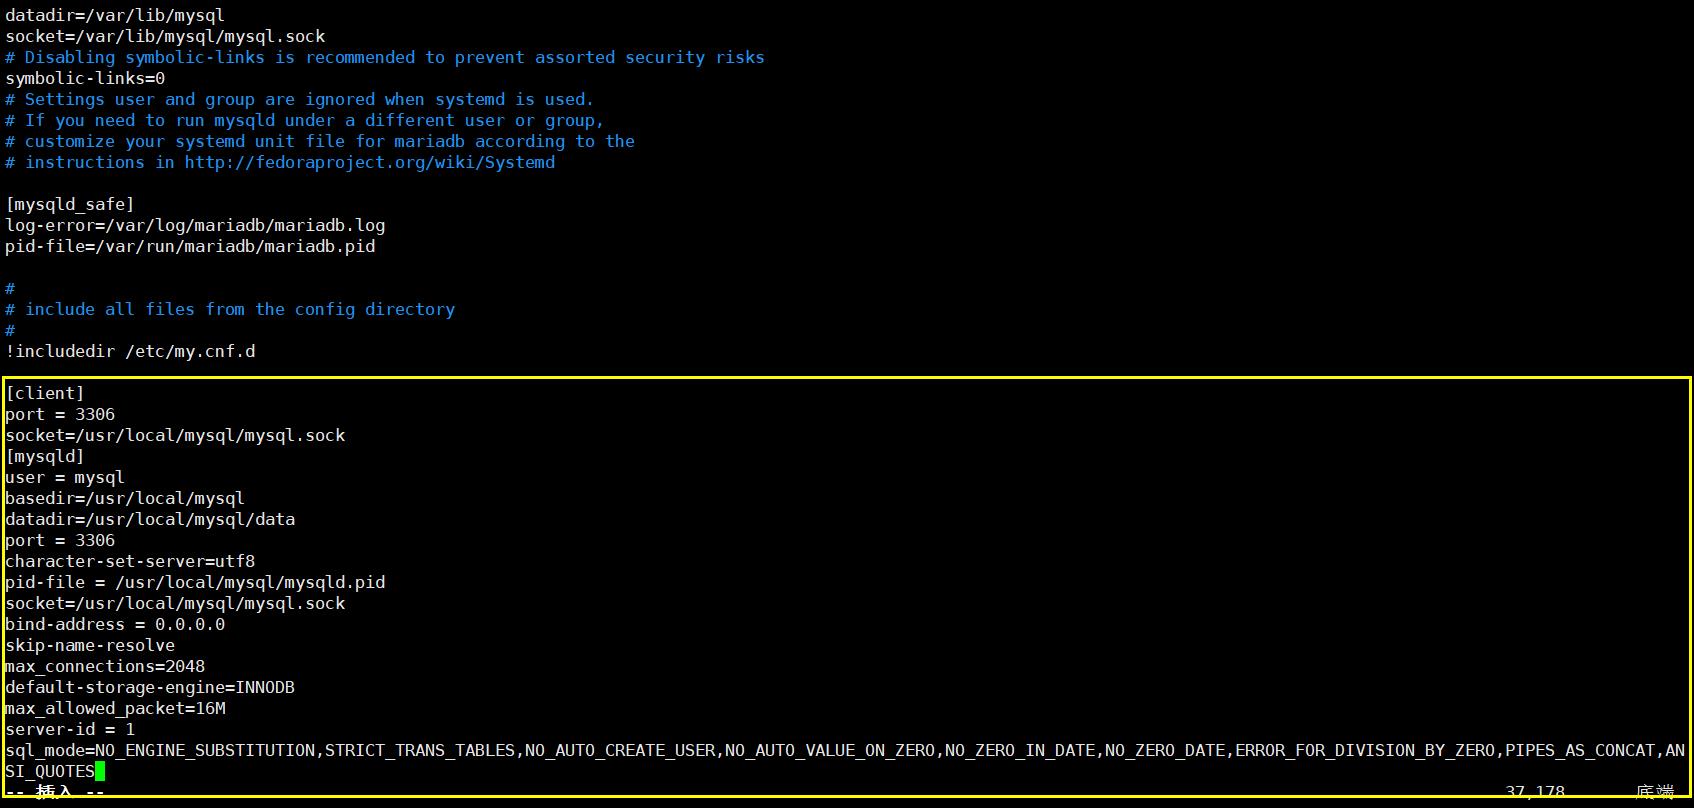
Task: Click the 'default-storage-engine=INNODB' line
Action: pos(150,687)
